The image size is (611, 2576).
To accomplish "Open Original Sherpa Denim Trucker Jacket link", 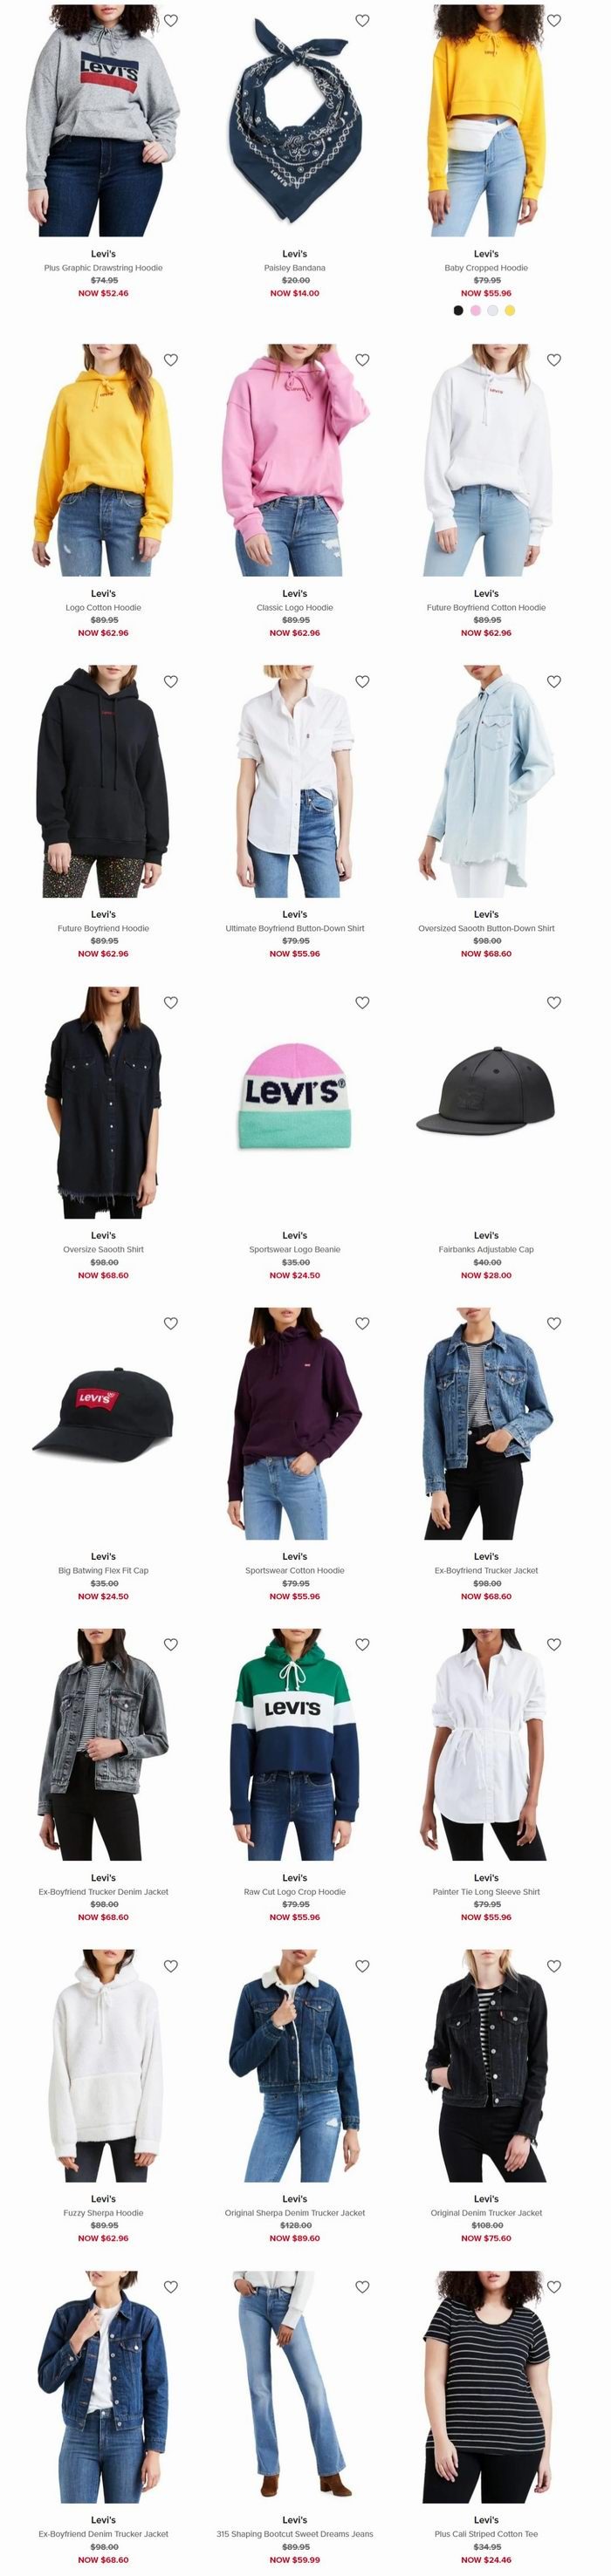I will point(295,2213).
